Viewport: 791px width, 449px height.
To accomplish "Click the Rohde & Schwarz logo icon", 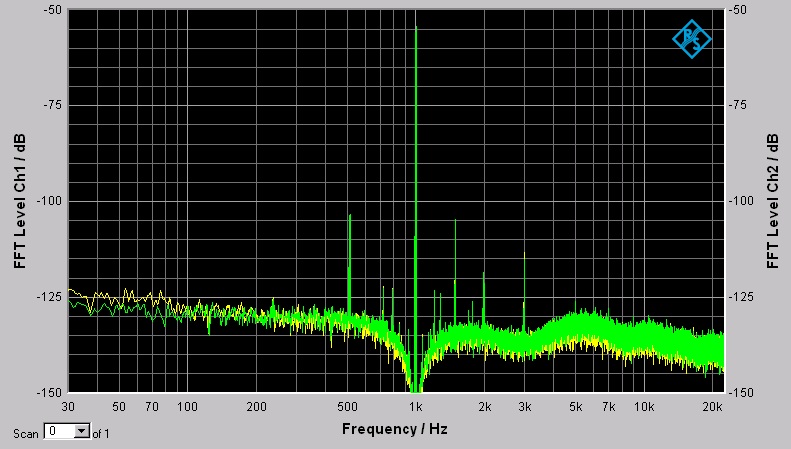I will (x=691, y=39).
